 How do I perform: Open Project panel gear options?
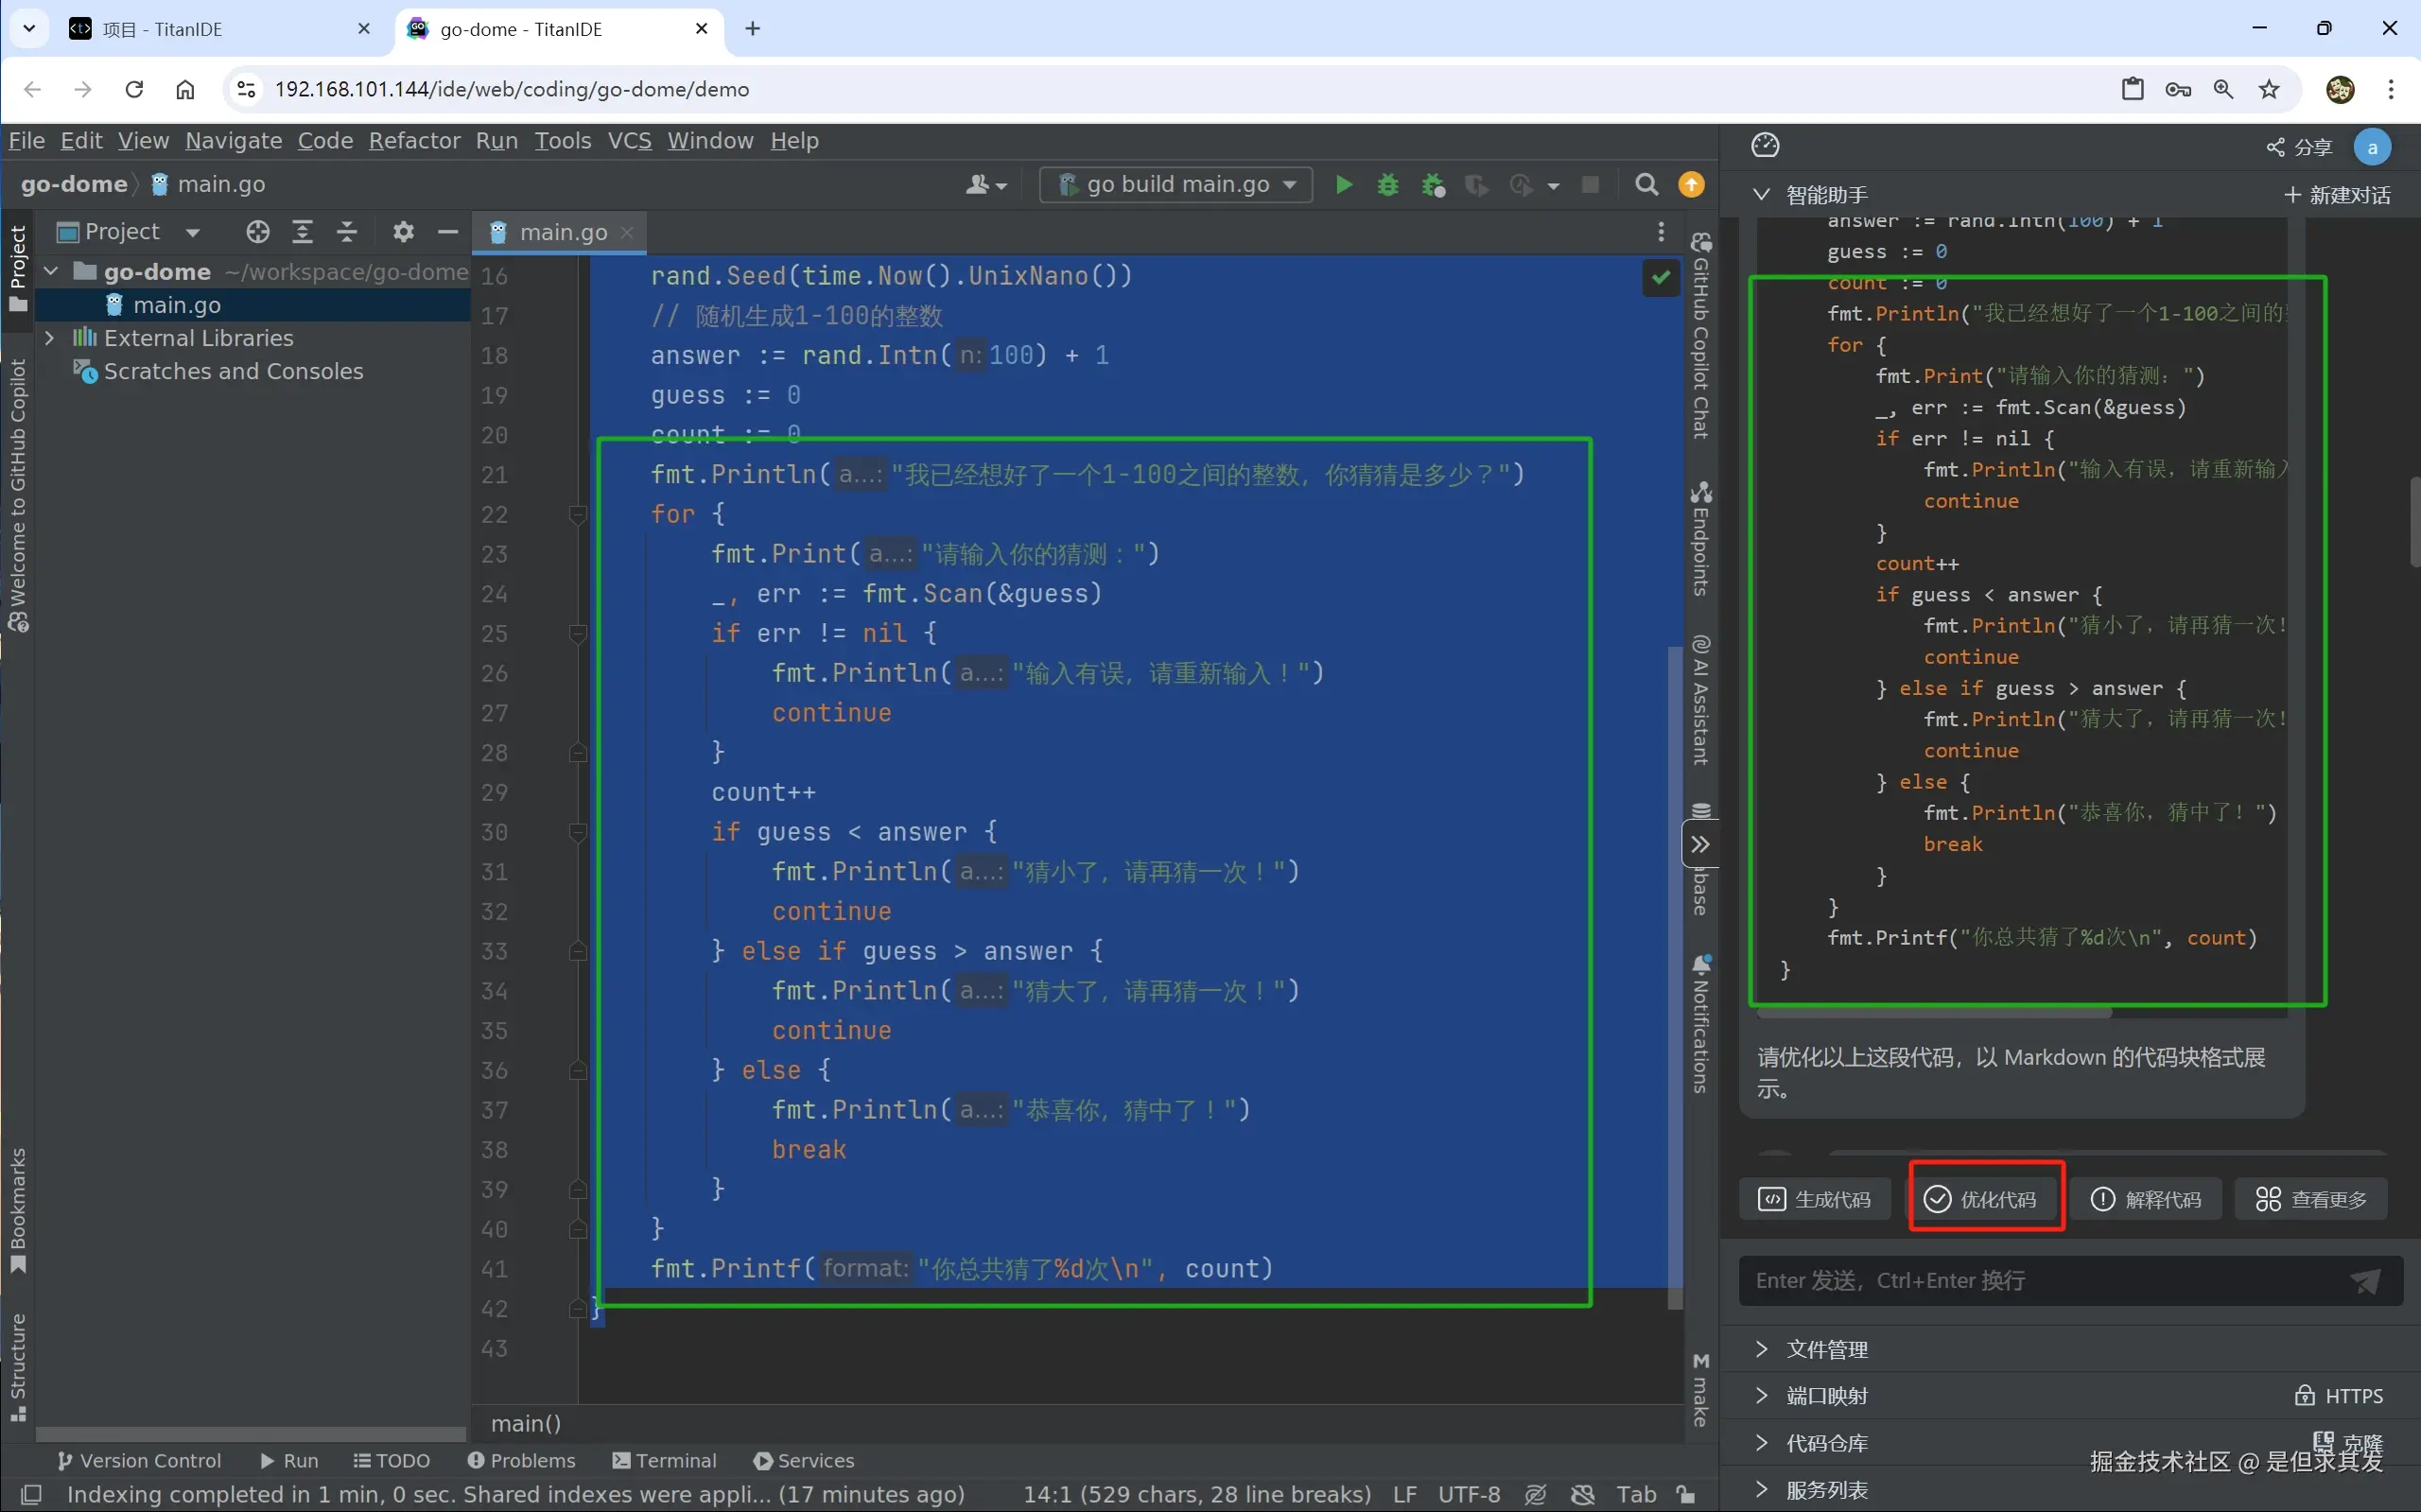403,232
